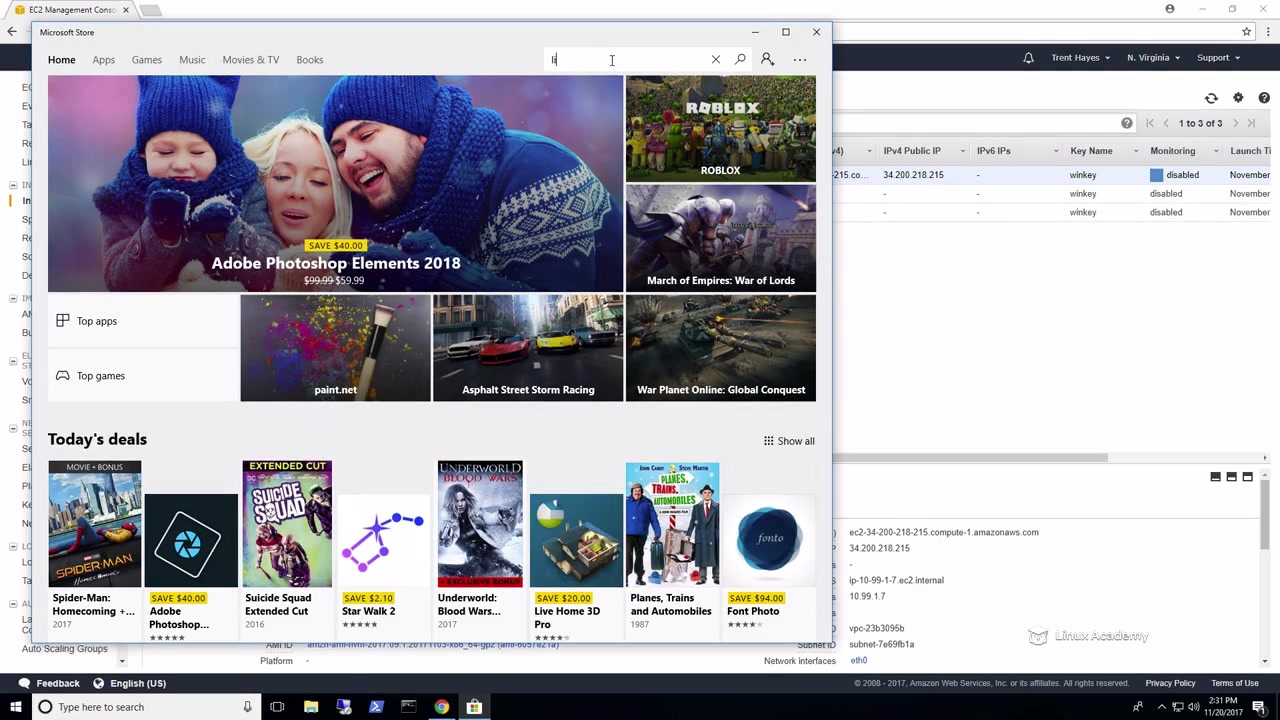Open the paint.net tile
Image resolution: width=1280 pixels, height=720 pixels.
coord(335,348)
